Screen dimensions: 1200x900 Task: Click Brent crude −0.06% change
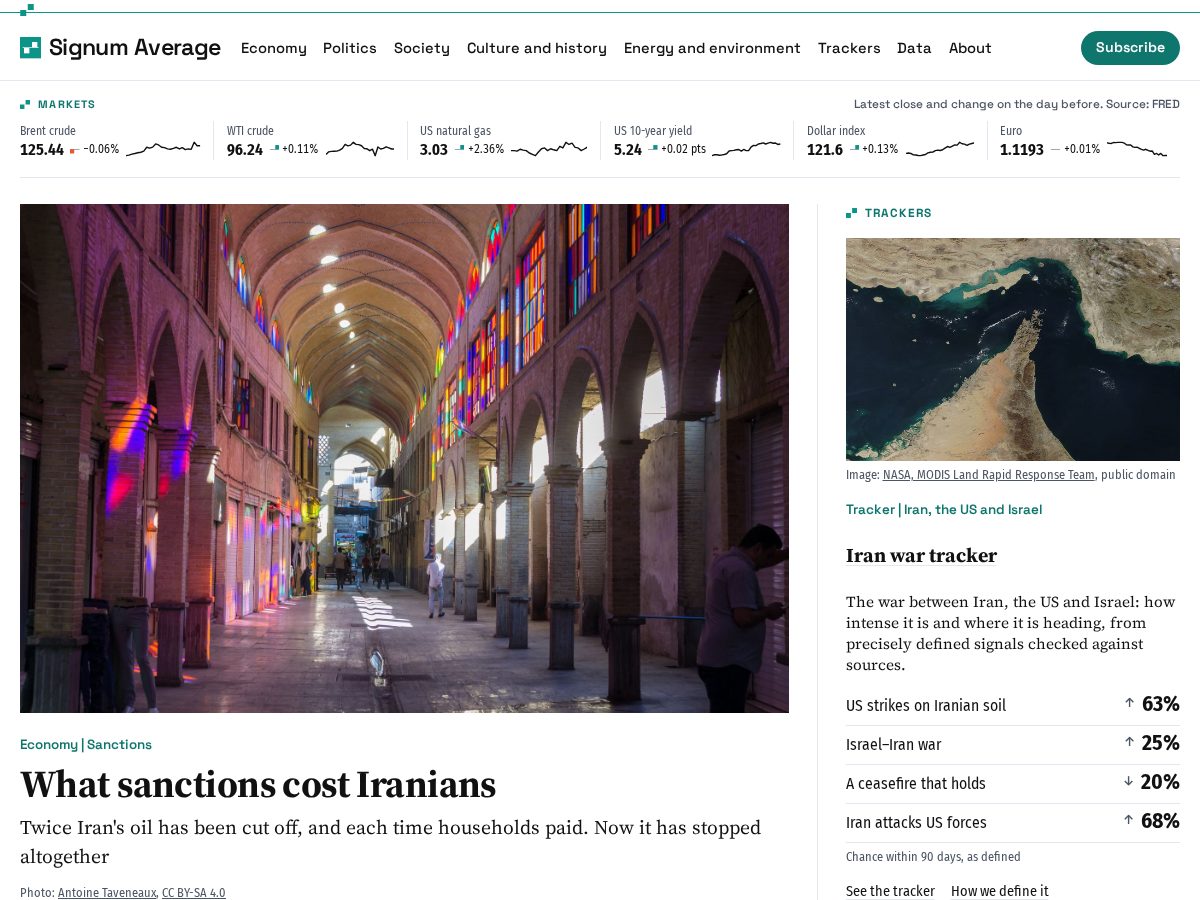[101, 150]
